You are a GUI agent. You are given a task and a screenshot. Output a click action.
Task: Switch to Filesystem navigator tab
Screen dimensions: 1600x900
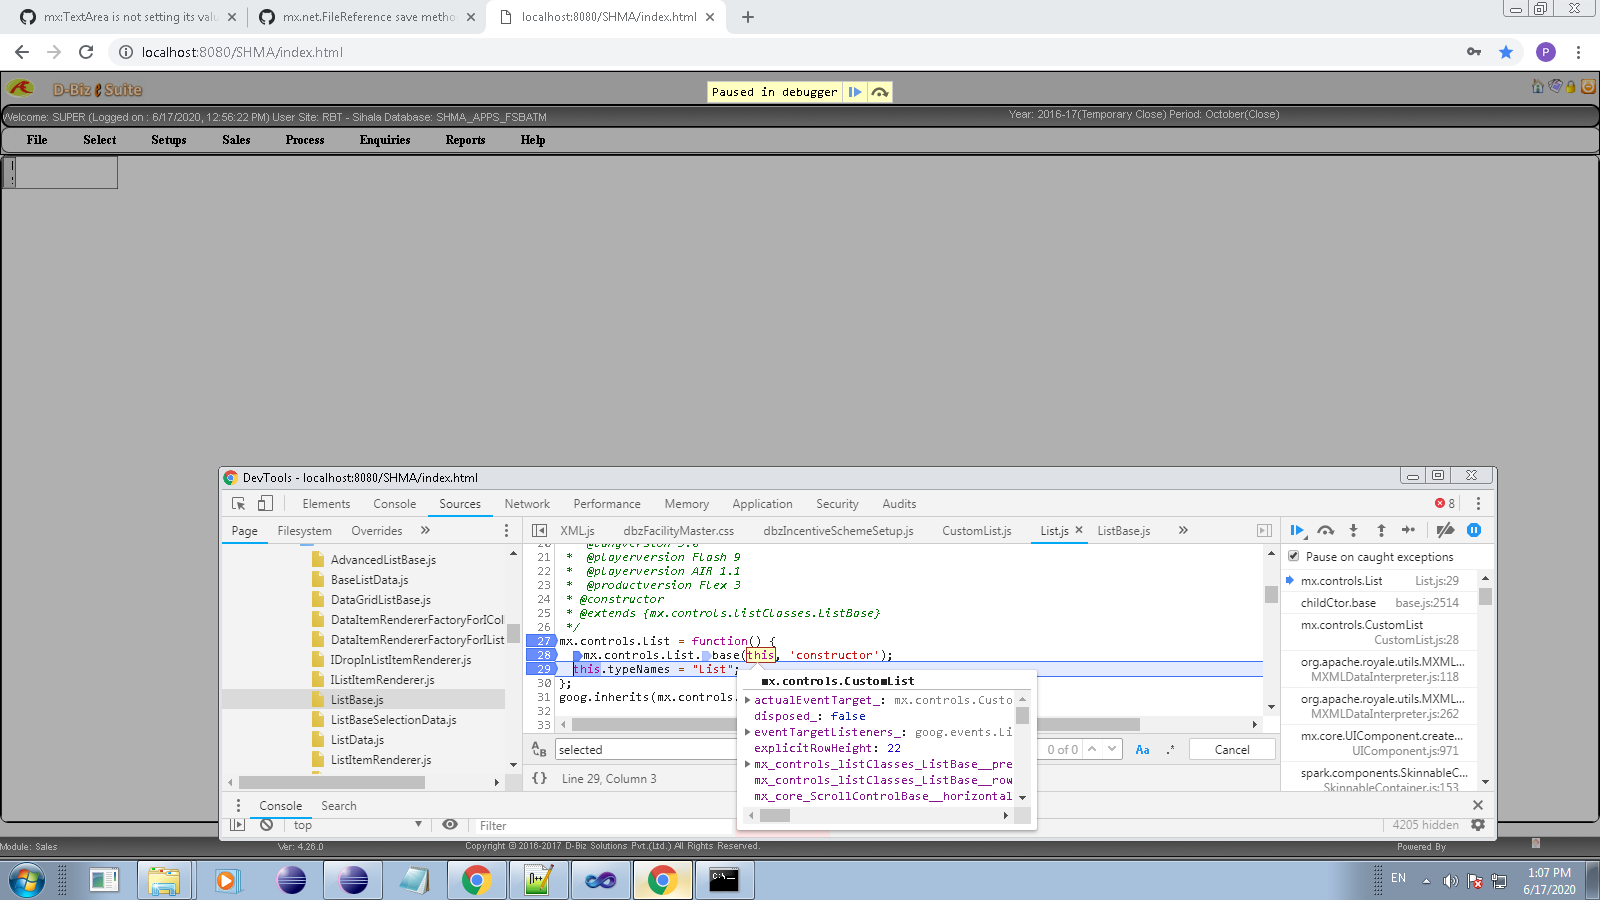pyautogui.click(x=304, y=531)
